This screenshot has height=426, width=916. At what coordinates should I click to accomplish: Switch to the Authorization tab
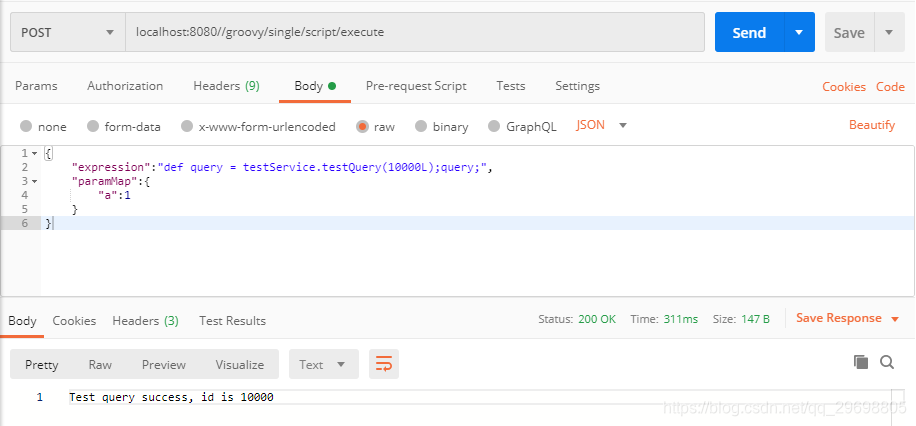[x=125, y=86]
